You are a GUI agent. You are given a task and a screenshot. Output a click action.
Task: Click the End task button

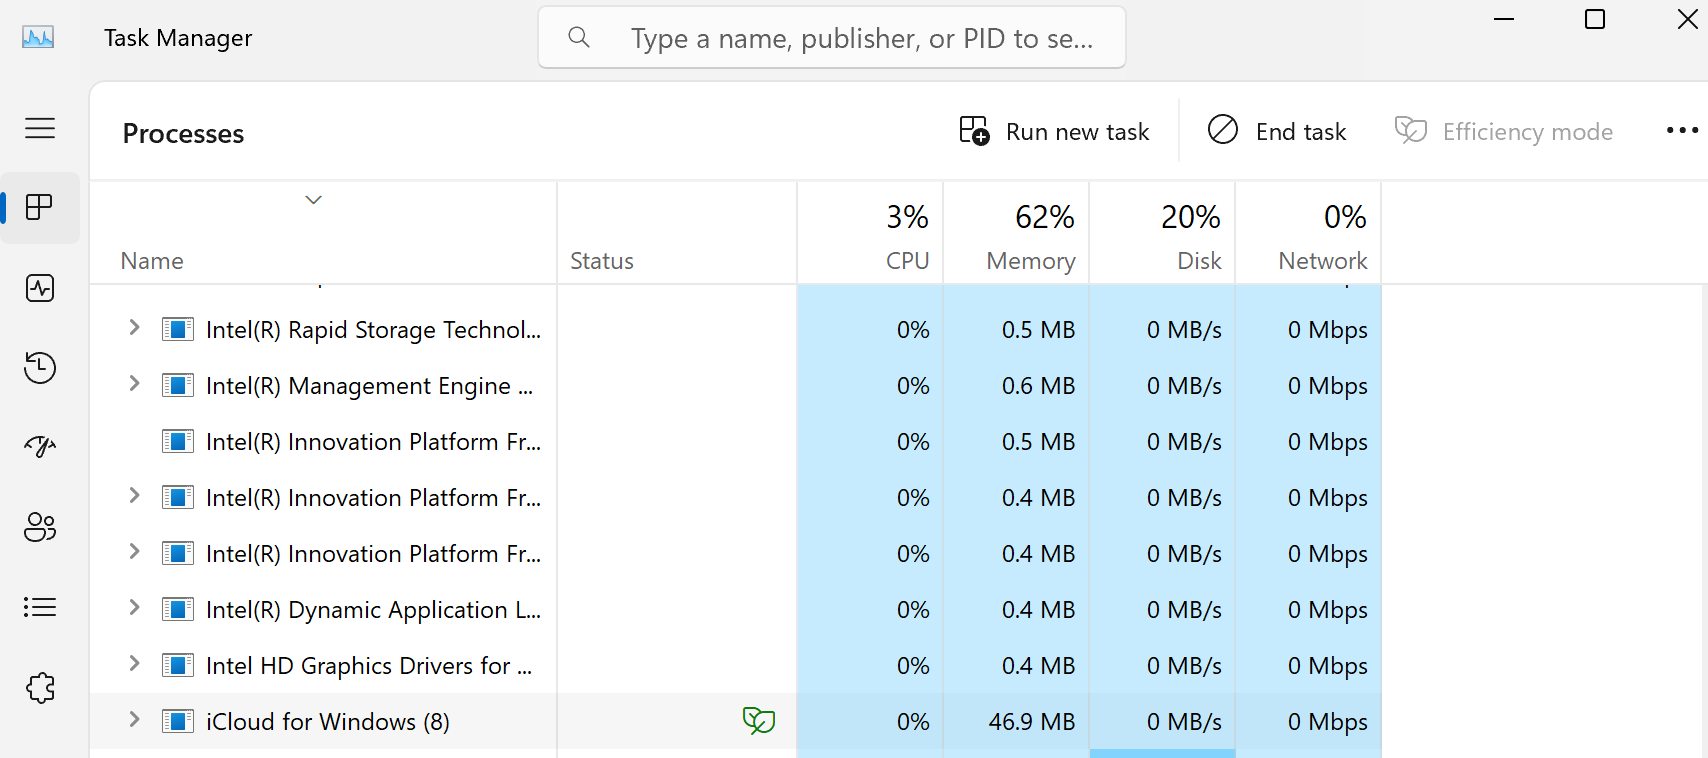1277,132
